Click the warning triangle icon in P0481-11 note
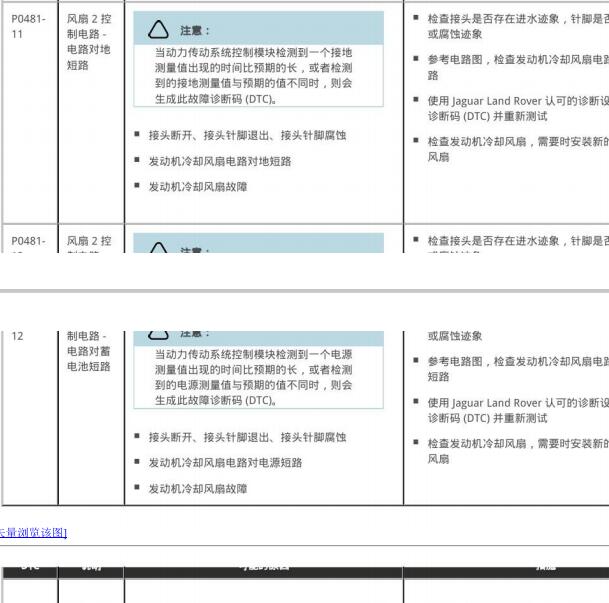The height and width of the screenshot is (603, 609). (x=158, y=30)
